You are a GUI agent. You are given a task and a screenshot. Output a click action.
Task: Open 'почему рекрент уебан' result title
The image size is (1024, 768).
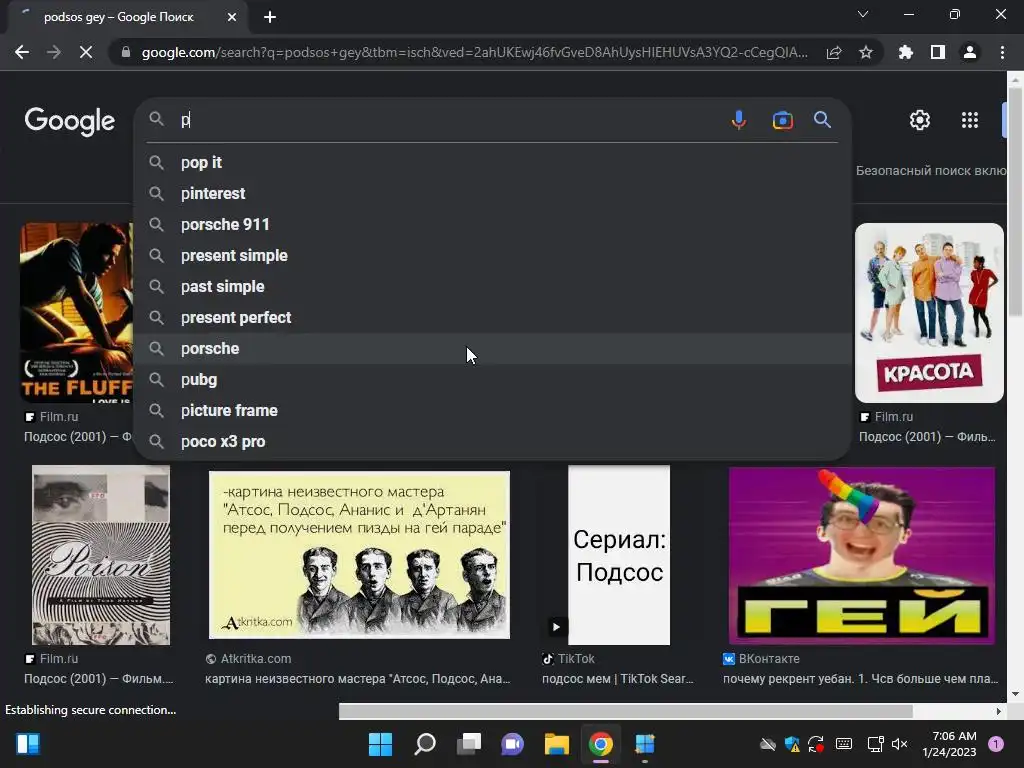point(861,679)
